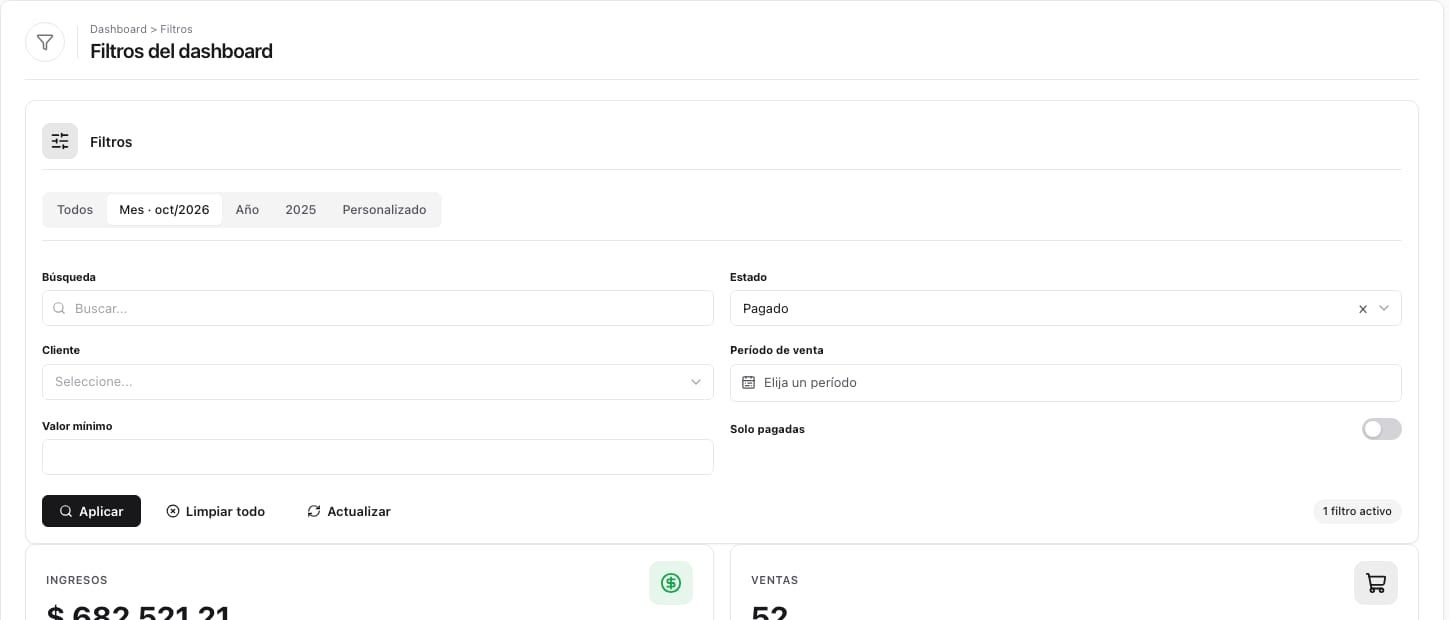Follow the Dashboard breadcrumb link
Viewport: 1450px width, 620px height.
(118, 29)
